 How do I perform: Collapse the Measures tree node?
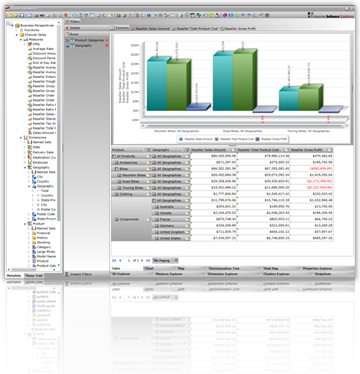coord(21,39)
